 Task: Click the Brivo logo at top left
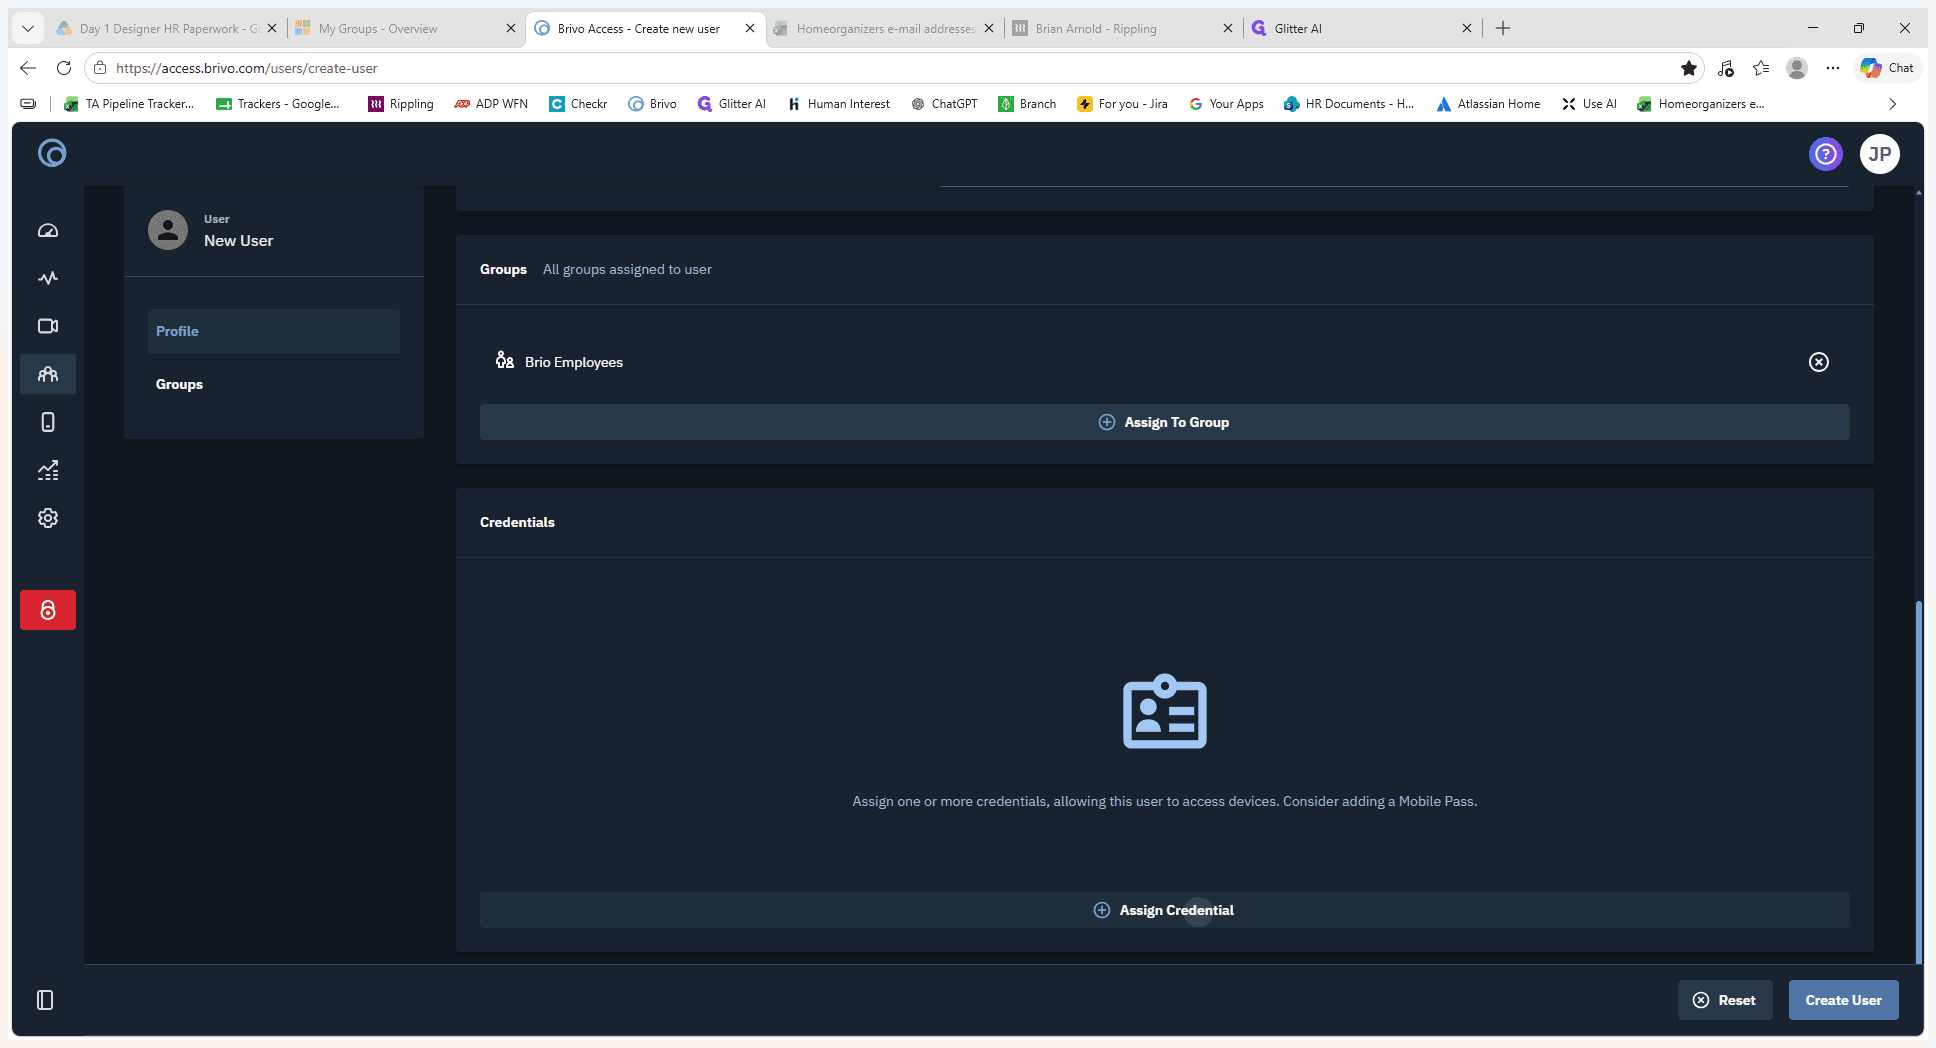tap(52, 153)
